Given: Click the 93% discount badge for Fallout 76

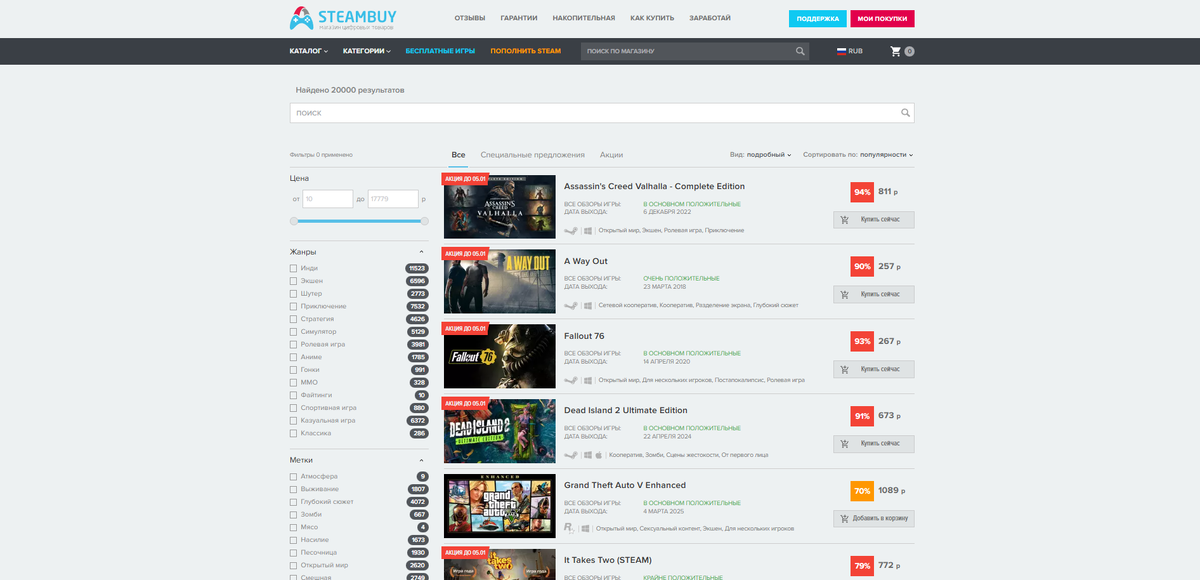Looking at the screenshot, I should coord(862,342).
